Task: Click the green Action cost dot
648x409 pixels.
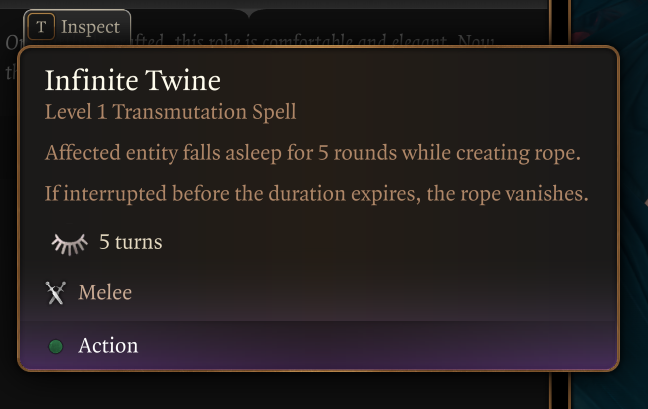Action: tap(56, 346)
